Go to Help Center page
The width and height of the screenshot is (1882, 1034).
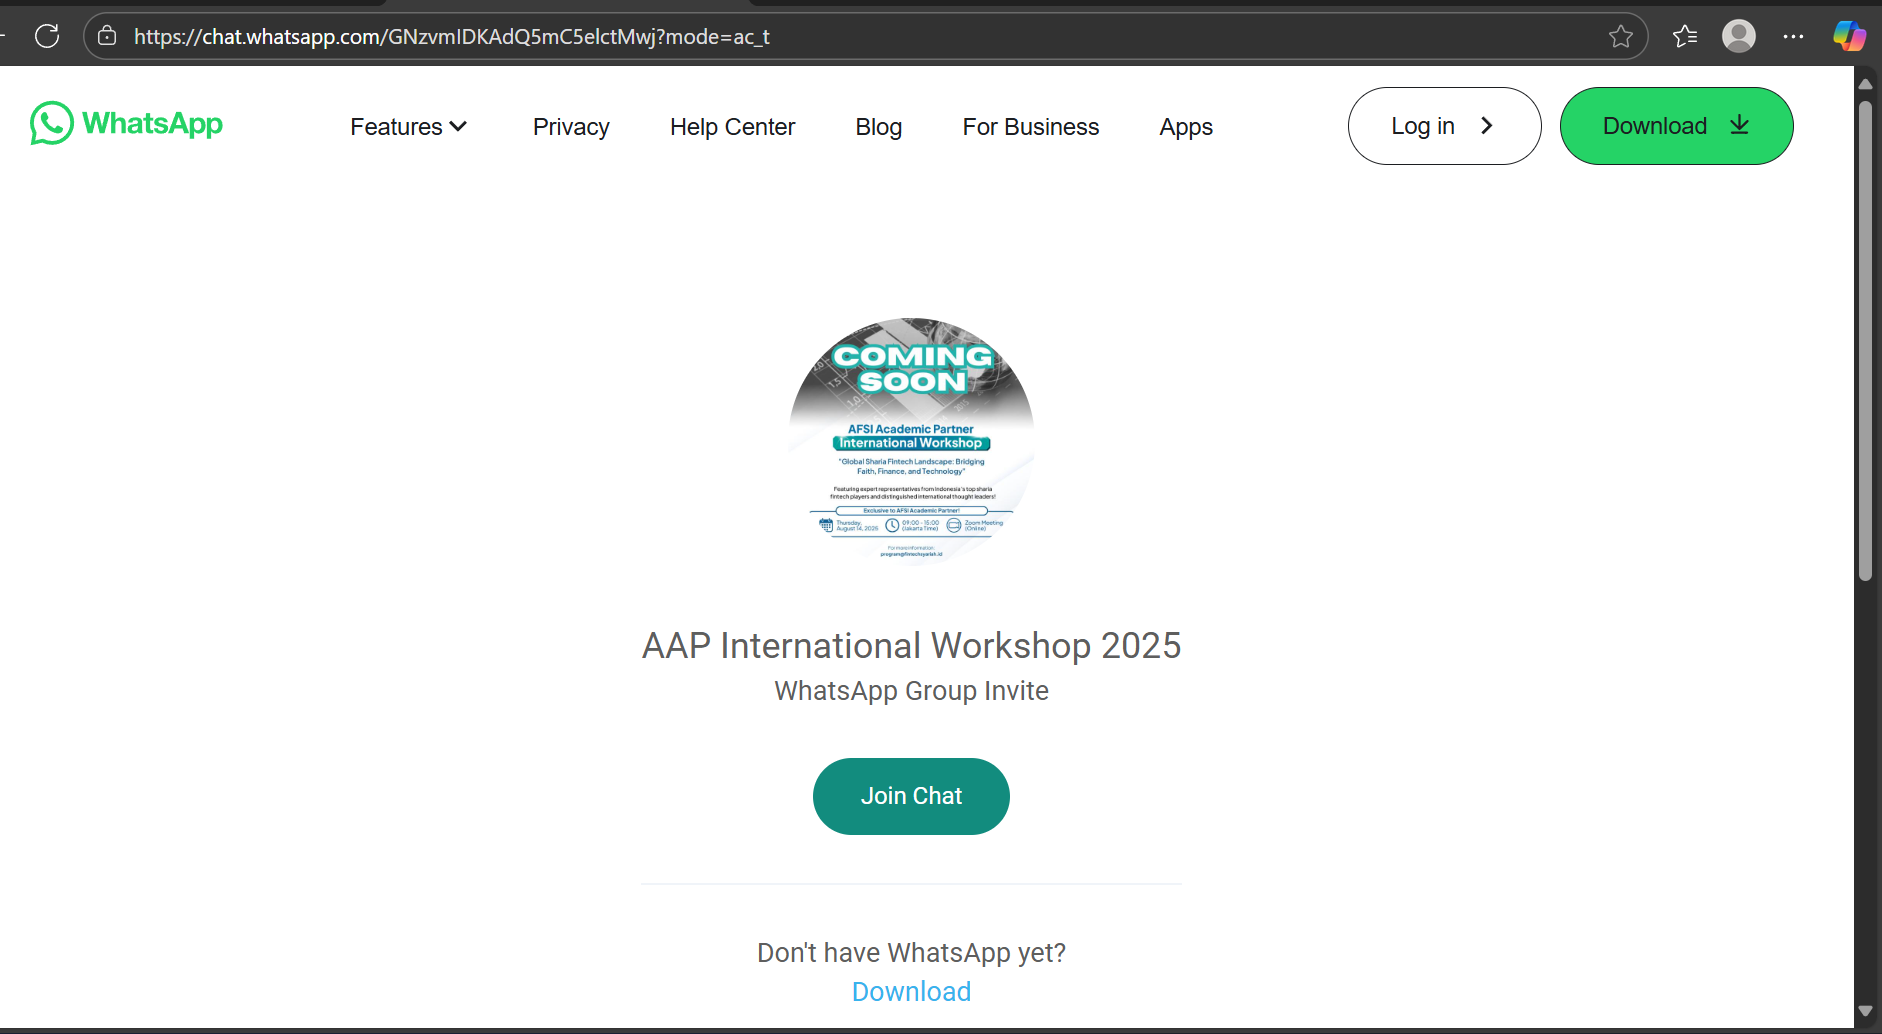732,127
